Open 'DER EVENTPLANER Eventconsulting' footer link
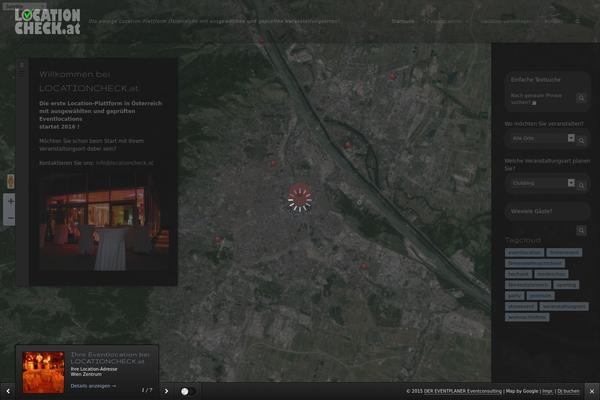Image resolution: width=600 pixels, height=400 pixels. (463, 391)
